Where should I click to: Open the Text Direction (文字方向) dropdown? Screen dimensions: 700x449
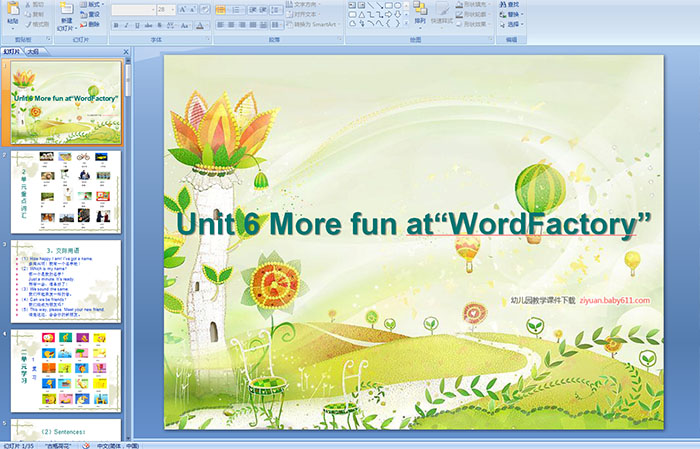(304, 4)
